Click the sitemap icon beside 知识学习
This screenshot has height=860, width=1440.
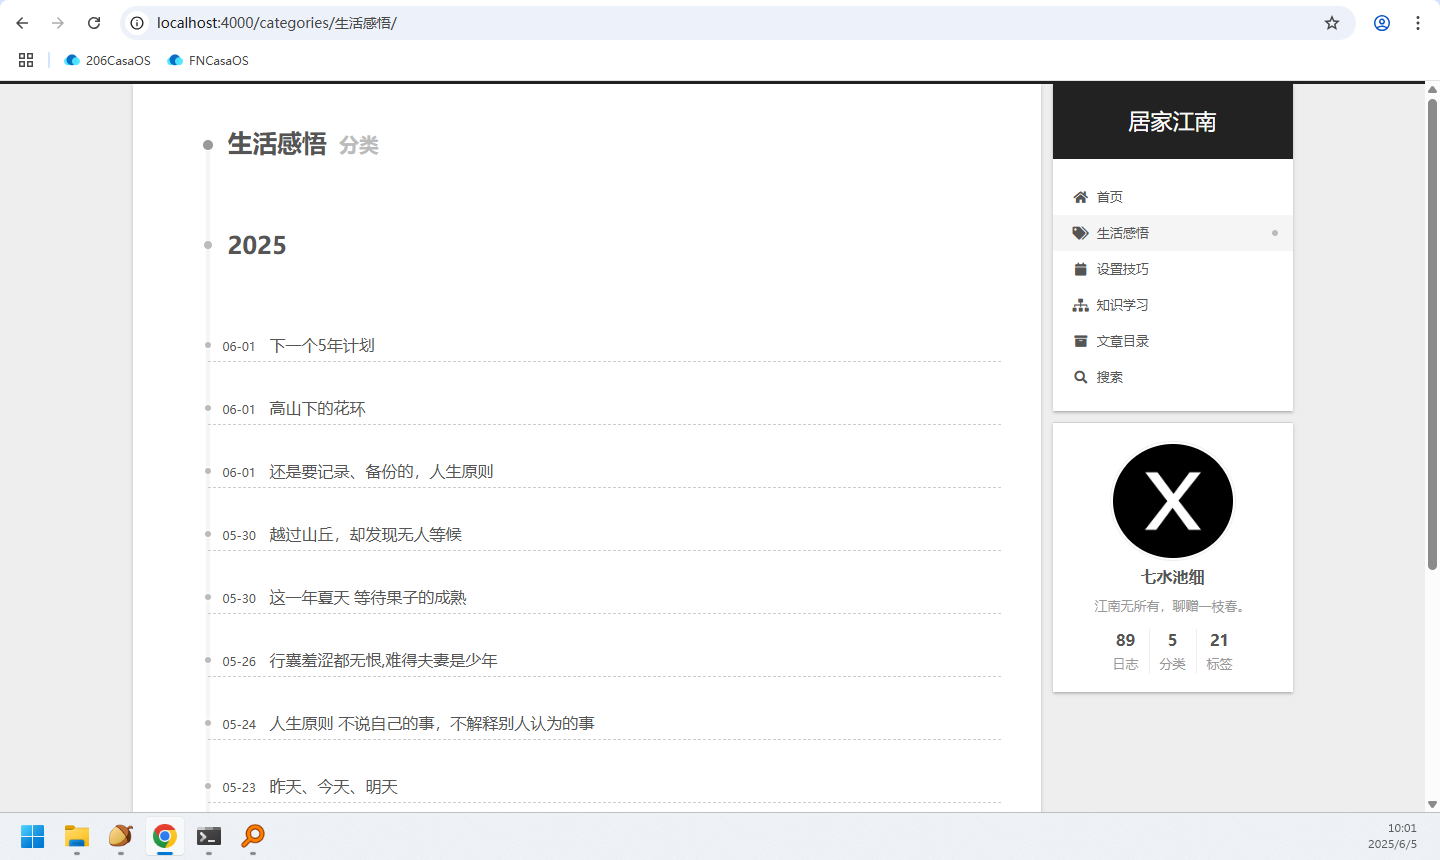(x=1080, y=305)
